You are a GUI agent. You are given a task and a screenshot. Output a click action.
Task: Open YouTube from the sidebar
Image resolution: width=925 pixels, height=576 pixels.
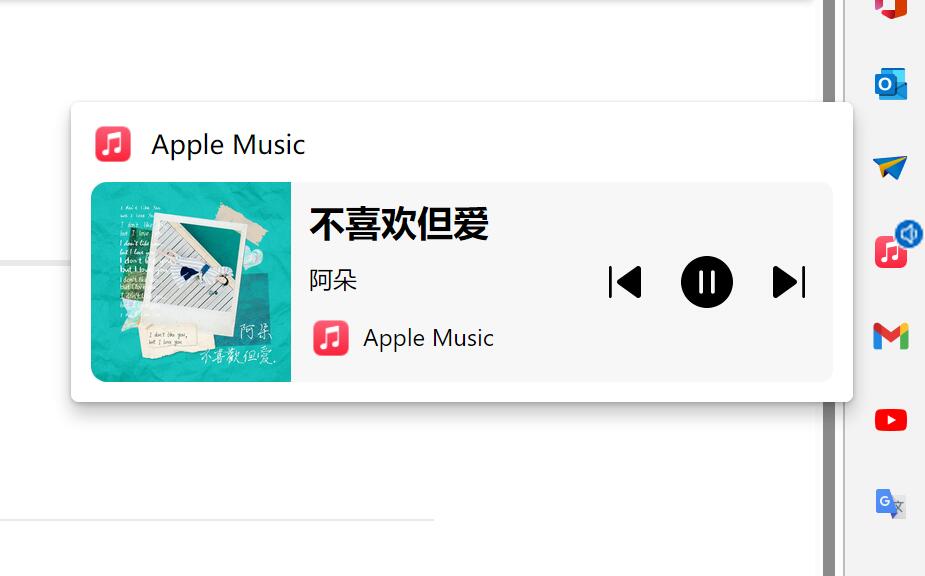click(x=890, y=420)
